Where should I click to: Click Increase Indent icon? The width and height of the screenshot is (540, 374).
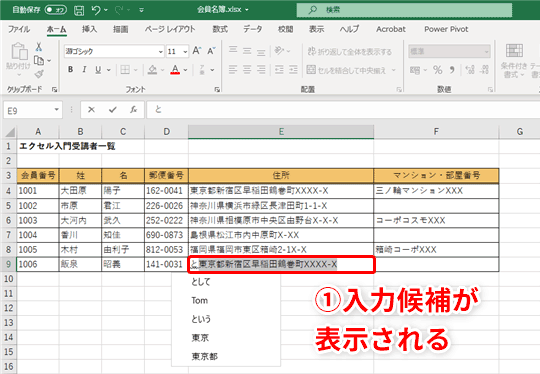293,70
